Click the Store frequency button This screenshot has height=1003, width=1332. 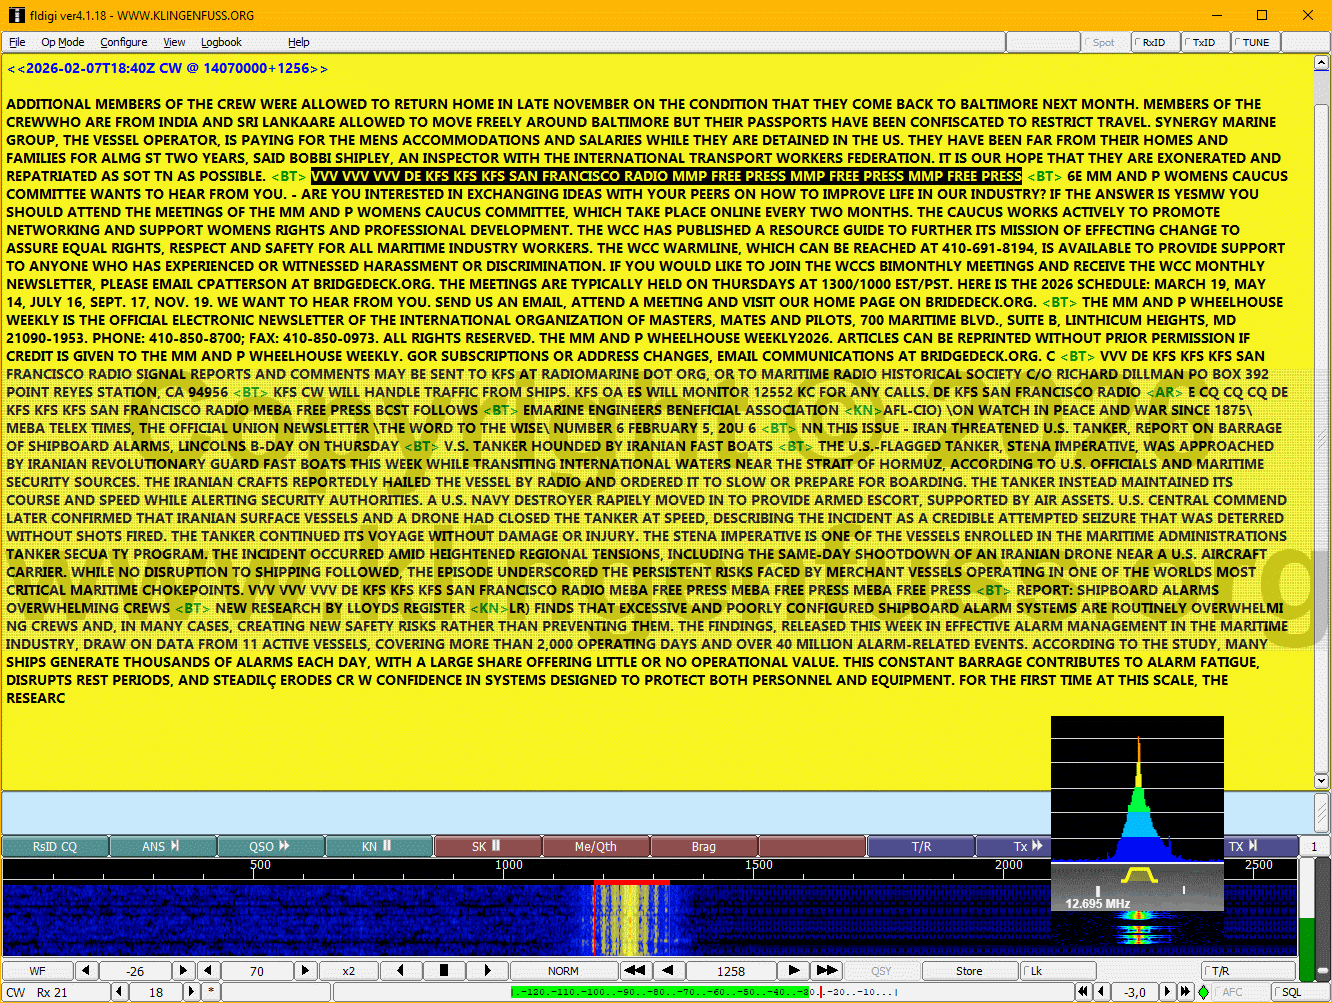coord(969,970)
